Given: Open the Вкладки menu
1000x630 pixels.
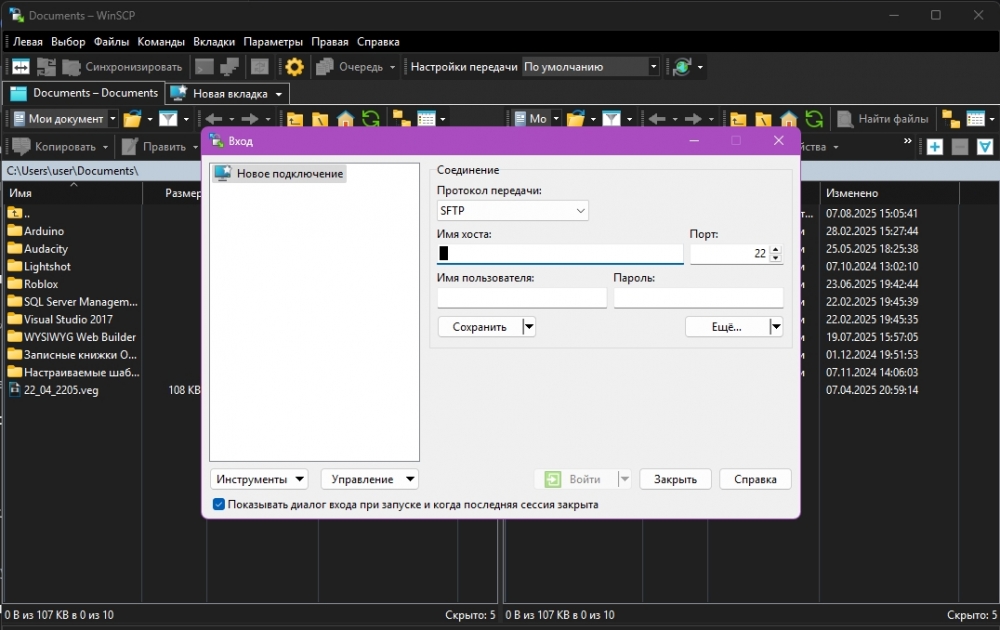Looking at the screenshot, I should [x=214, y=42].
